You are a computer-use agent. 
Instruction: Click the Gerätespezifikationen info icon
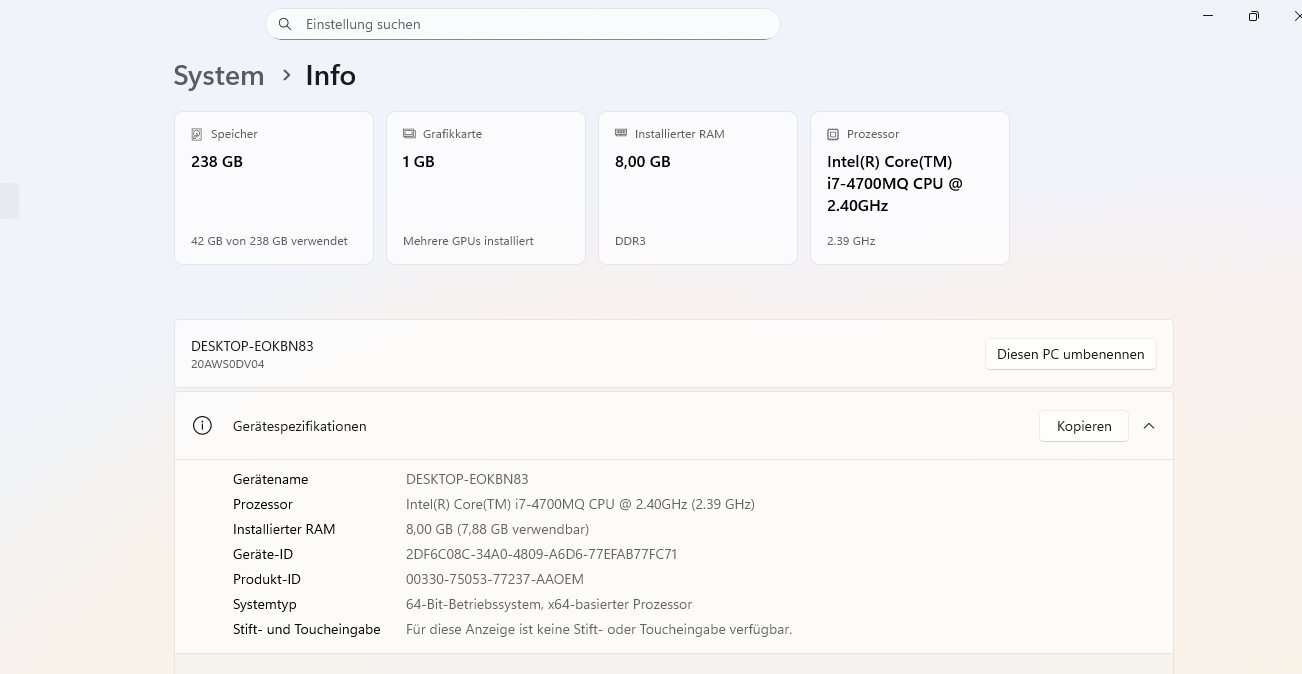coord(202,426)
